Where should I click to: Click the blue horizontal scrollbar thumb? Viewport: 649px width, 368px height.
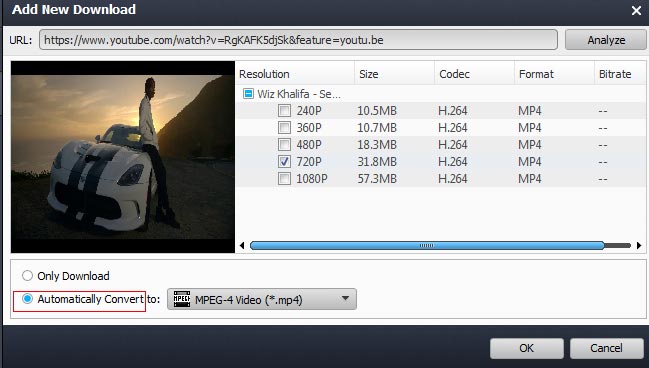pos(427,245)
